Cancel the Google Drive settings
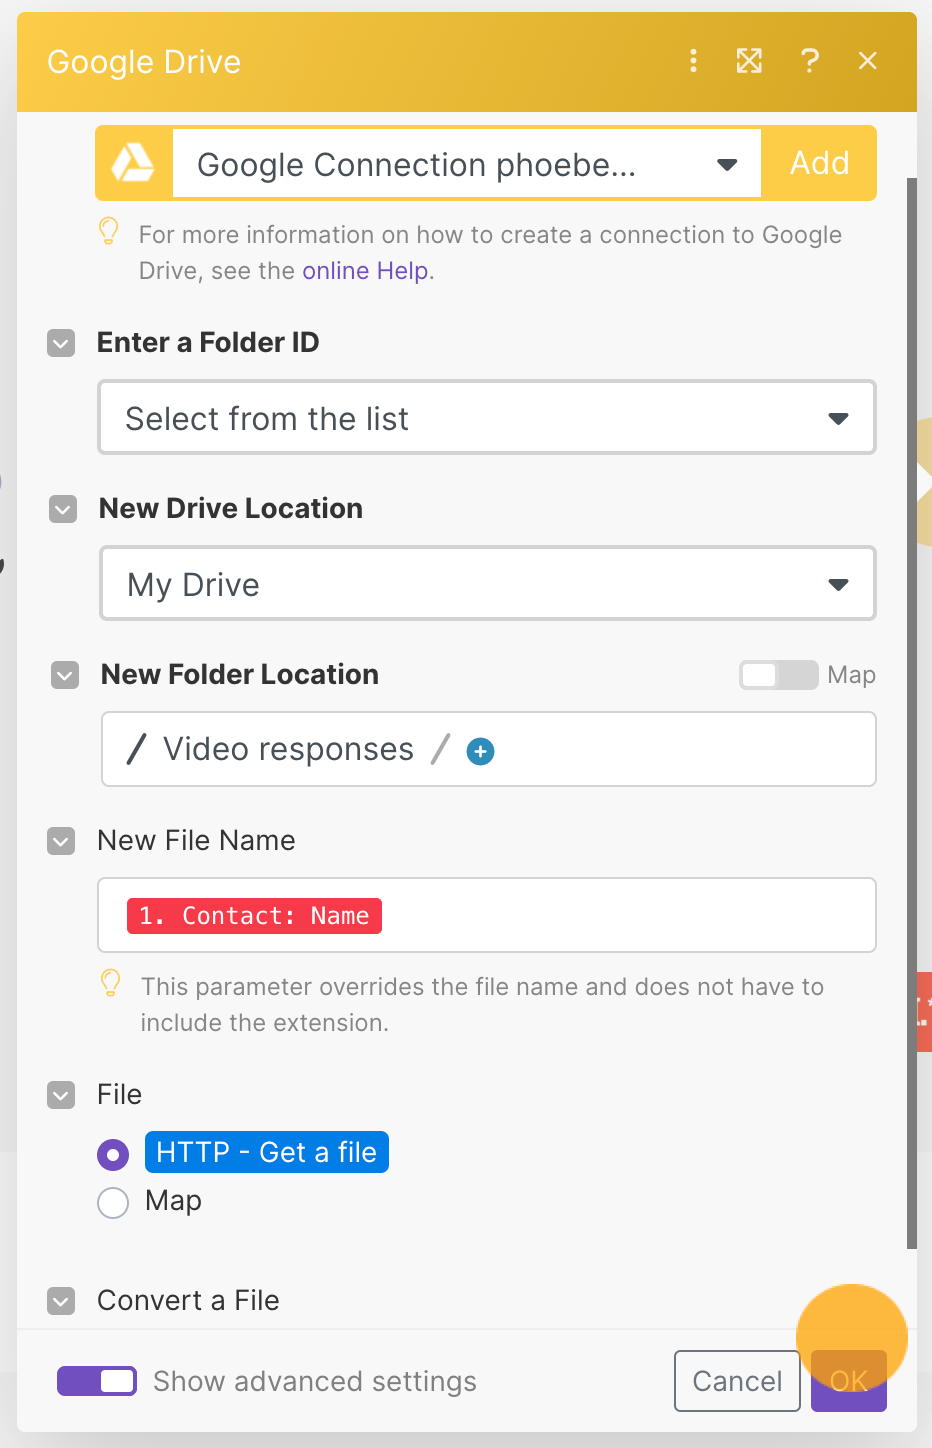Screen dimensions: 932x1448 click(737, 1381)
